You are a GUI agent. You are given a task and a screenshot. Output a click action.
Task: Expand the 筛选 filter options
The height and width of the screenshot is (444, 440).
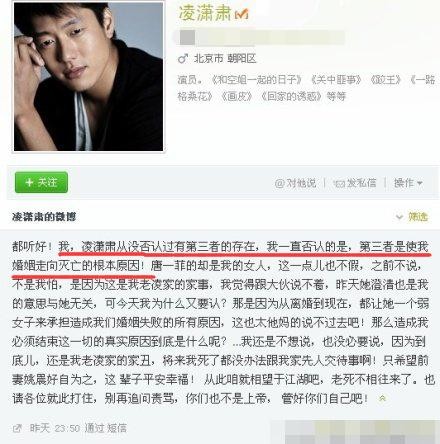418,217
